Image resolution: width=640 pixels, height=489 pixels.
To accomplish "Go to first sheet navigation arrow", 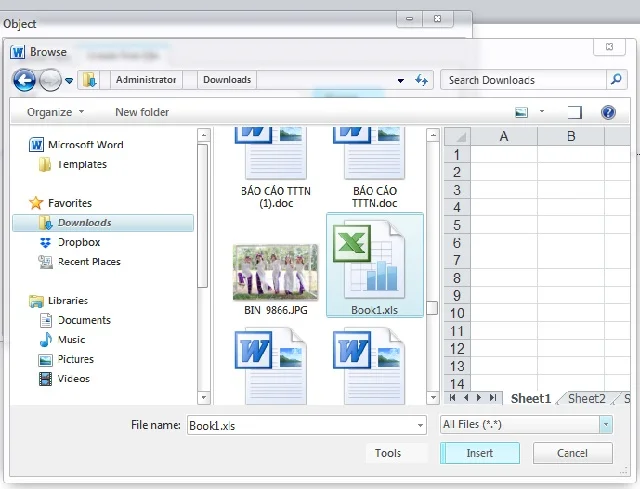I will (x=452, y=398).
